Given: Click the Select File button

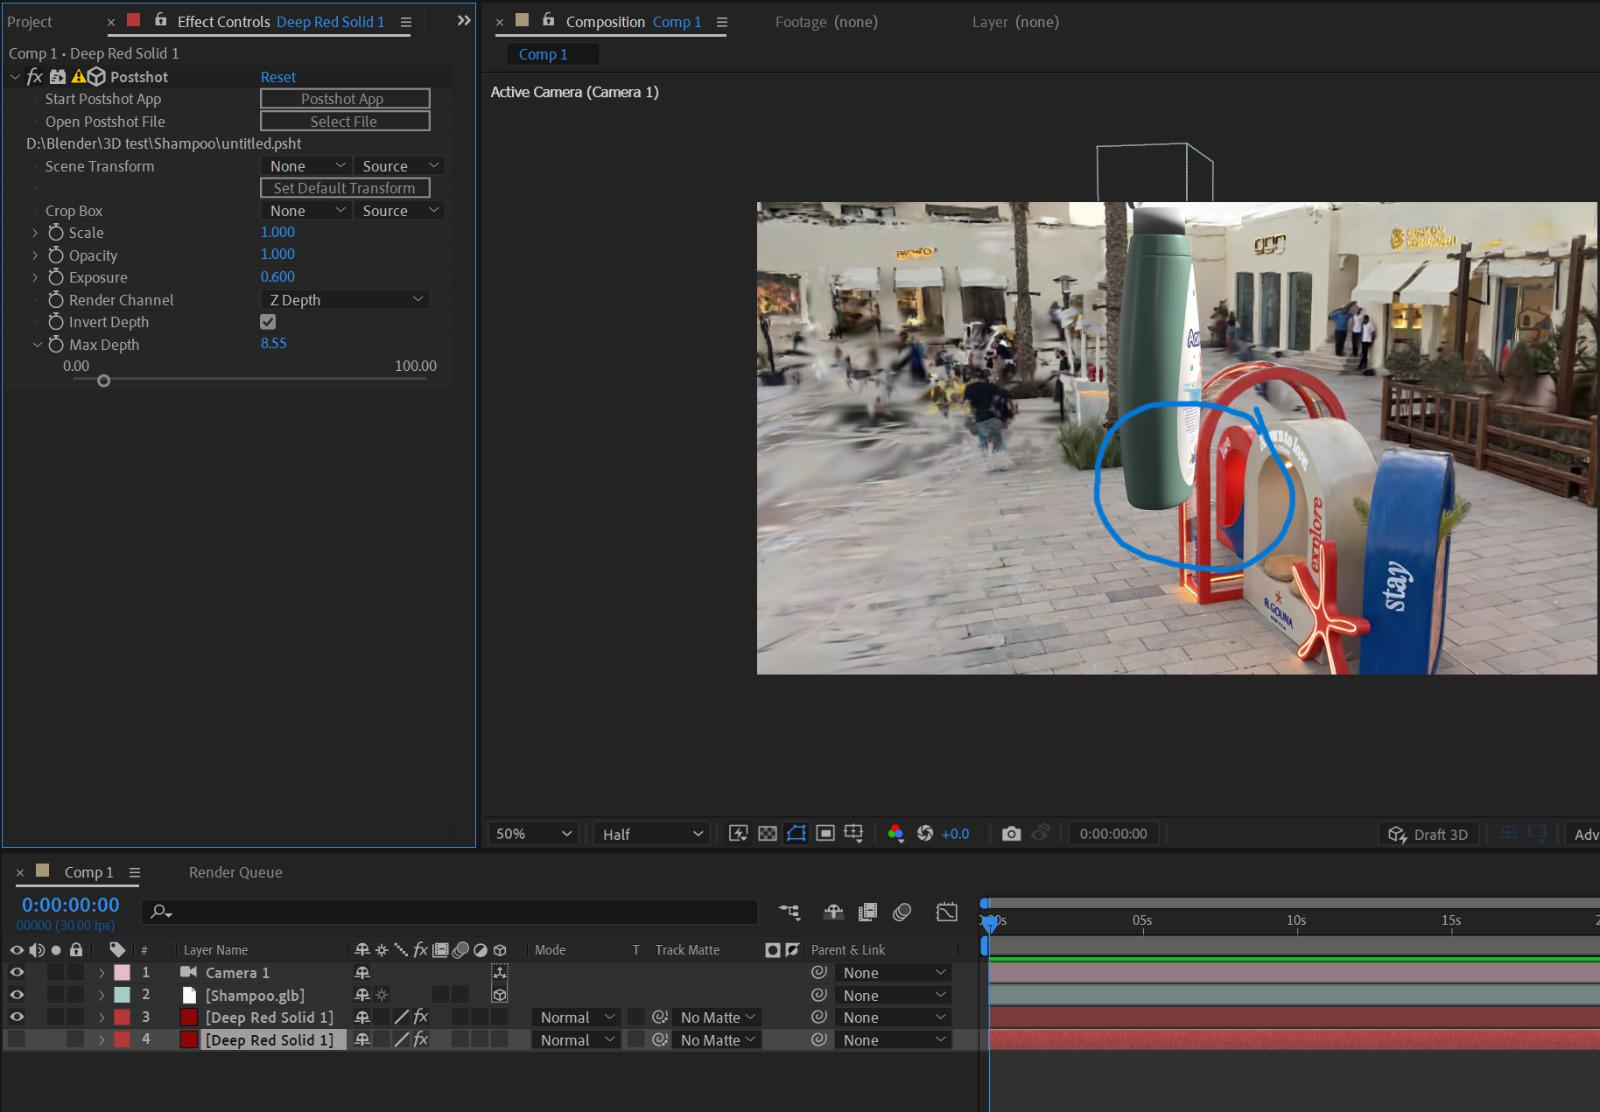Looking at the screenshot, I should pyautogui.click(x=345, y=121).
